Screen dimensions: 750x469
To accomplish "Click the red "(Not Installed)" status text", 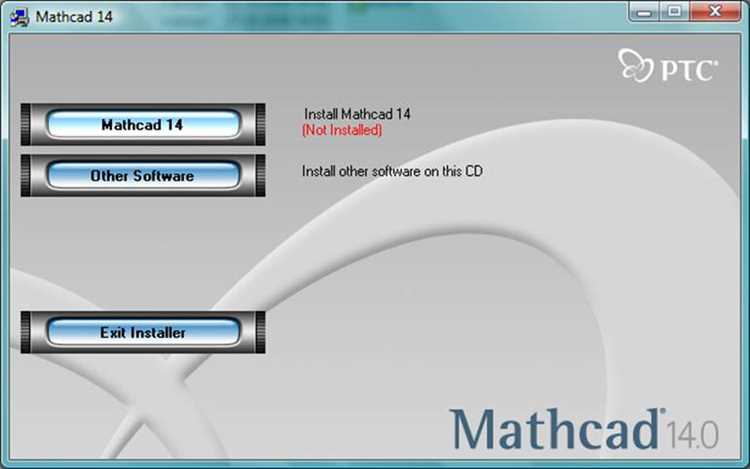I will click(x=342, y=130).
